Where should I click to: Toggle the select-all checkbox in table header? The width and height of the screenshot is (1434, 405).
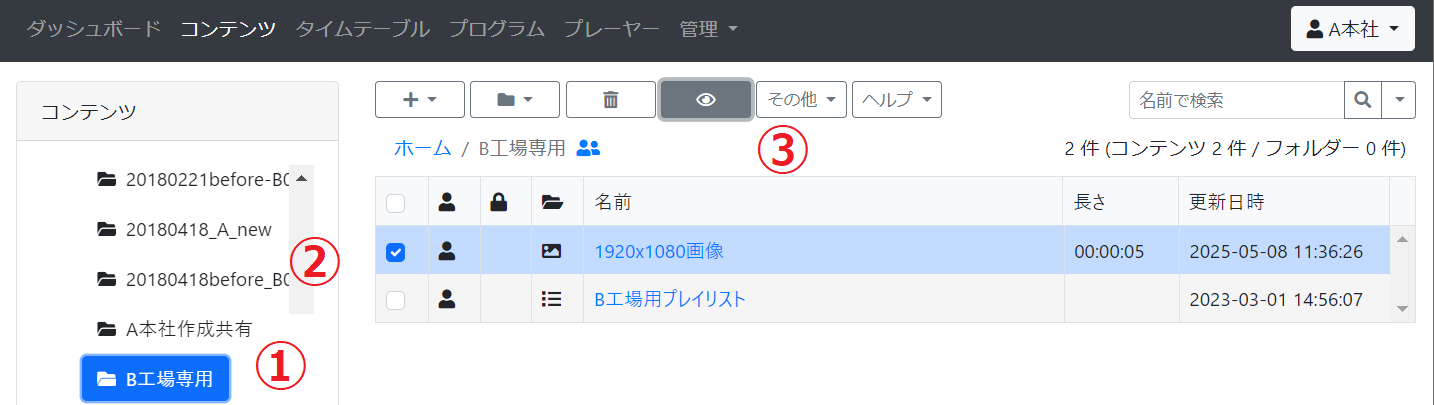[x=395, y=203]
